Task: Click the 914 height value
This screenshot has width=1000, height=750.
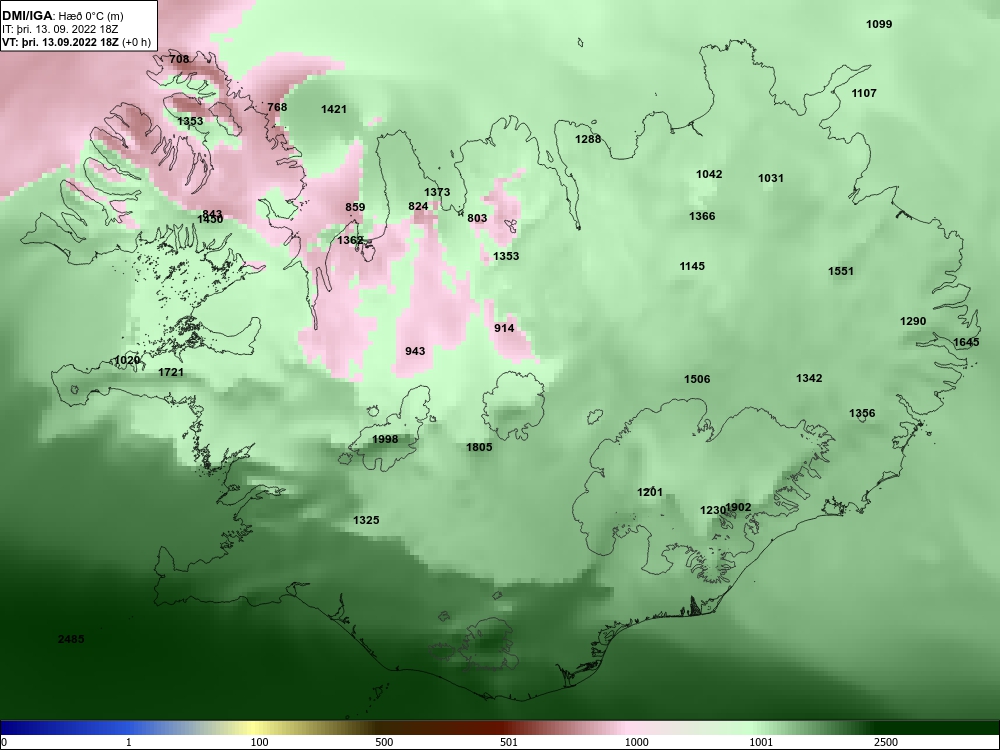Action: pos(504,328)
